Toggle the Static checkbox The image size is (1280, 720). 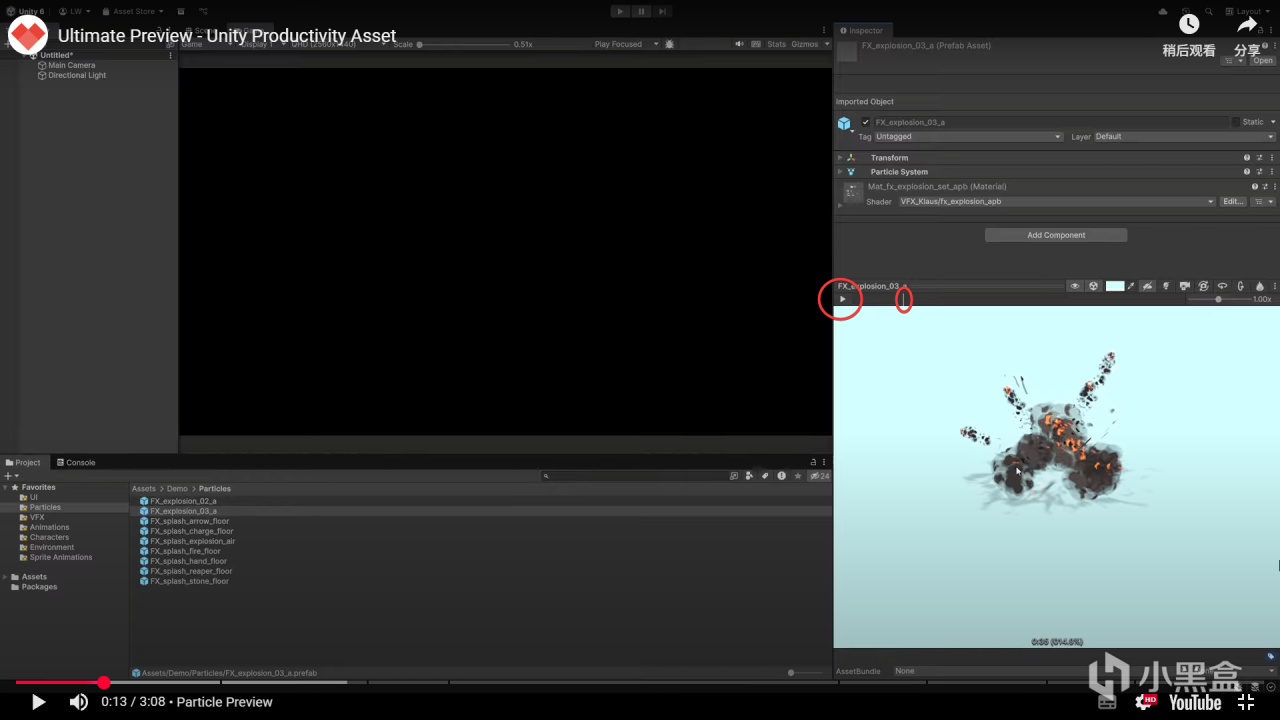tap(1236, 122)
